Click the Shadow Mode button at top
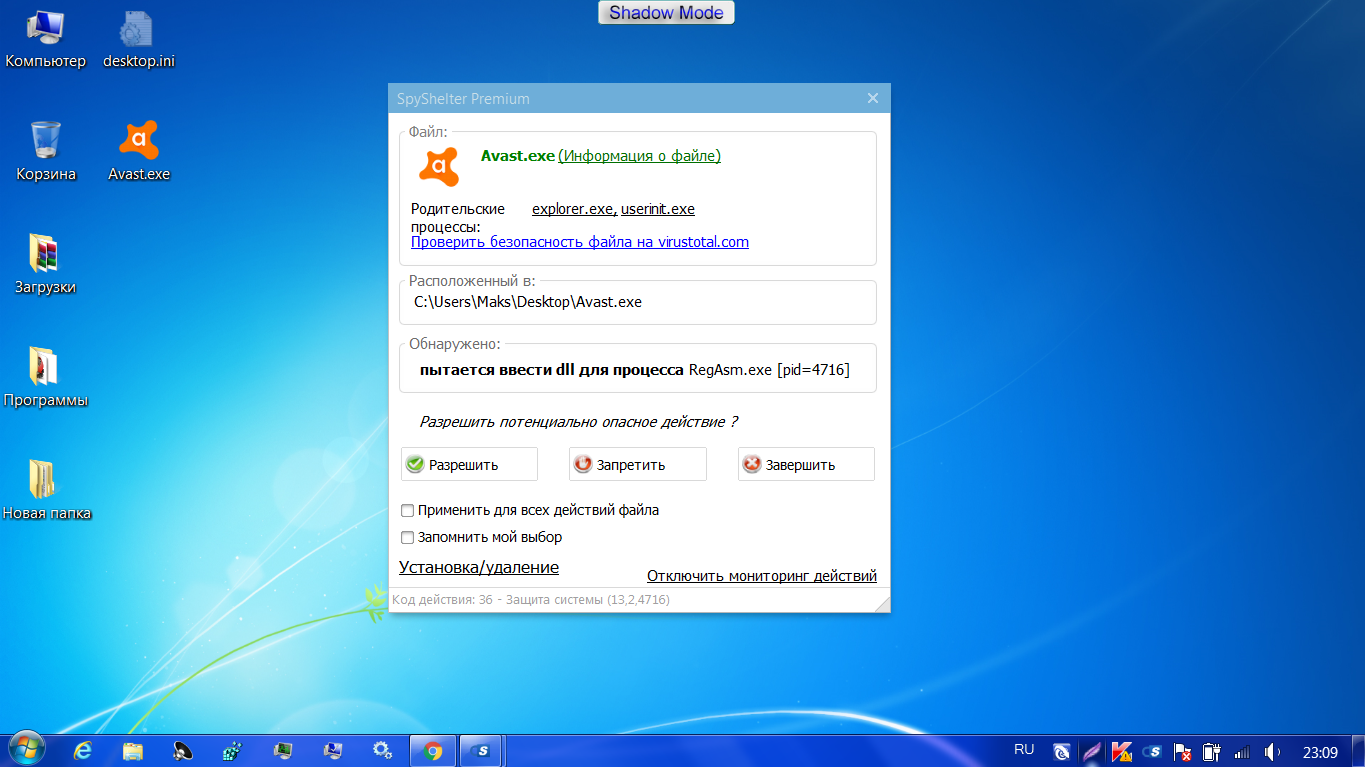This screenshot has width=1365, height=767. click(667, 13)
